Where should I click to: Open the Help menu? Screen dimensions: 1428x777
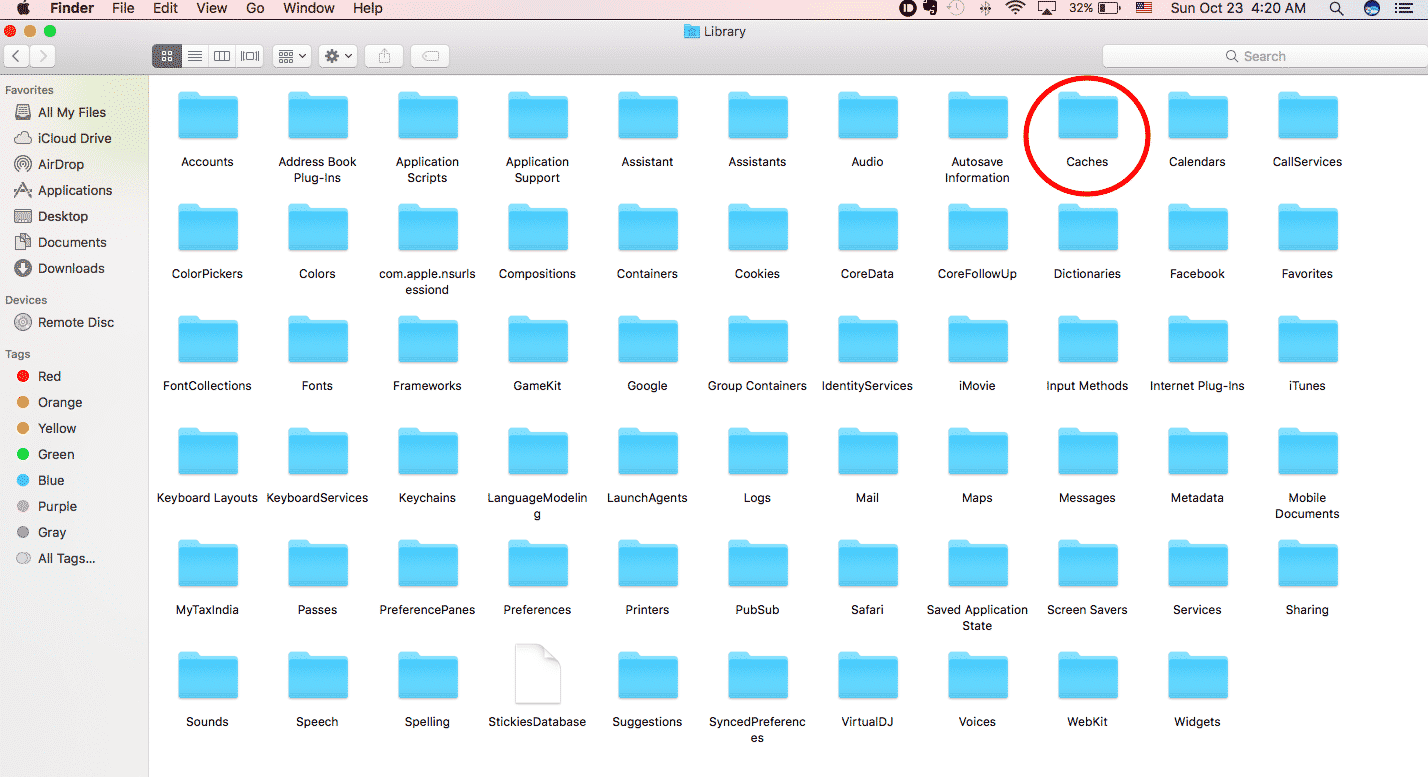(x=367, y=8)
